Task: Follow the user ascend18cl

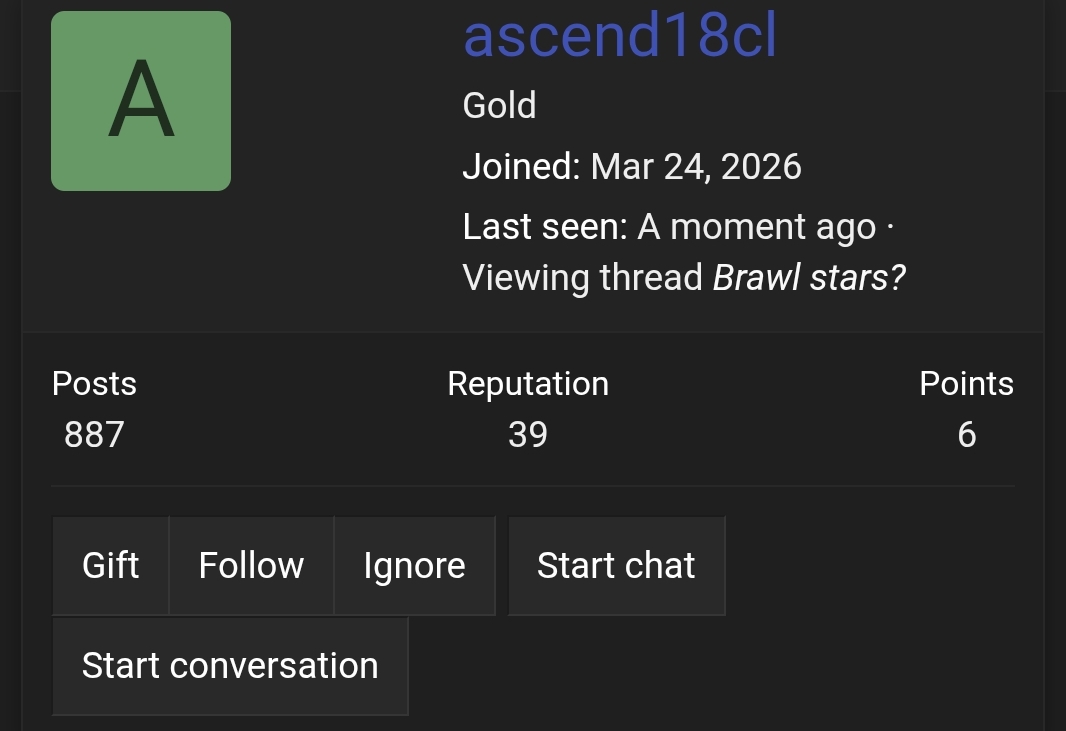Action: (x=251, y=565)
